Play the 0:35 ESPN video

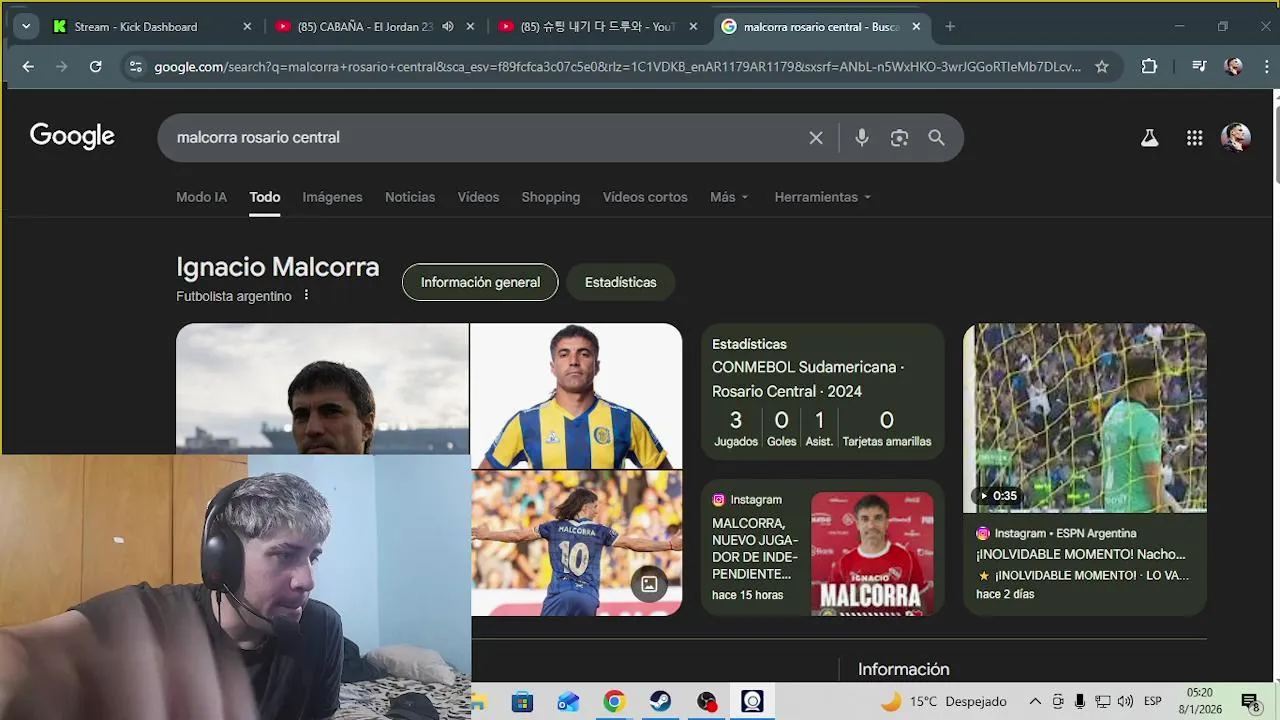pyautogui.click(x=1084, y=418)
